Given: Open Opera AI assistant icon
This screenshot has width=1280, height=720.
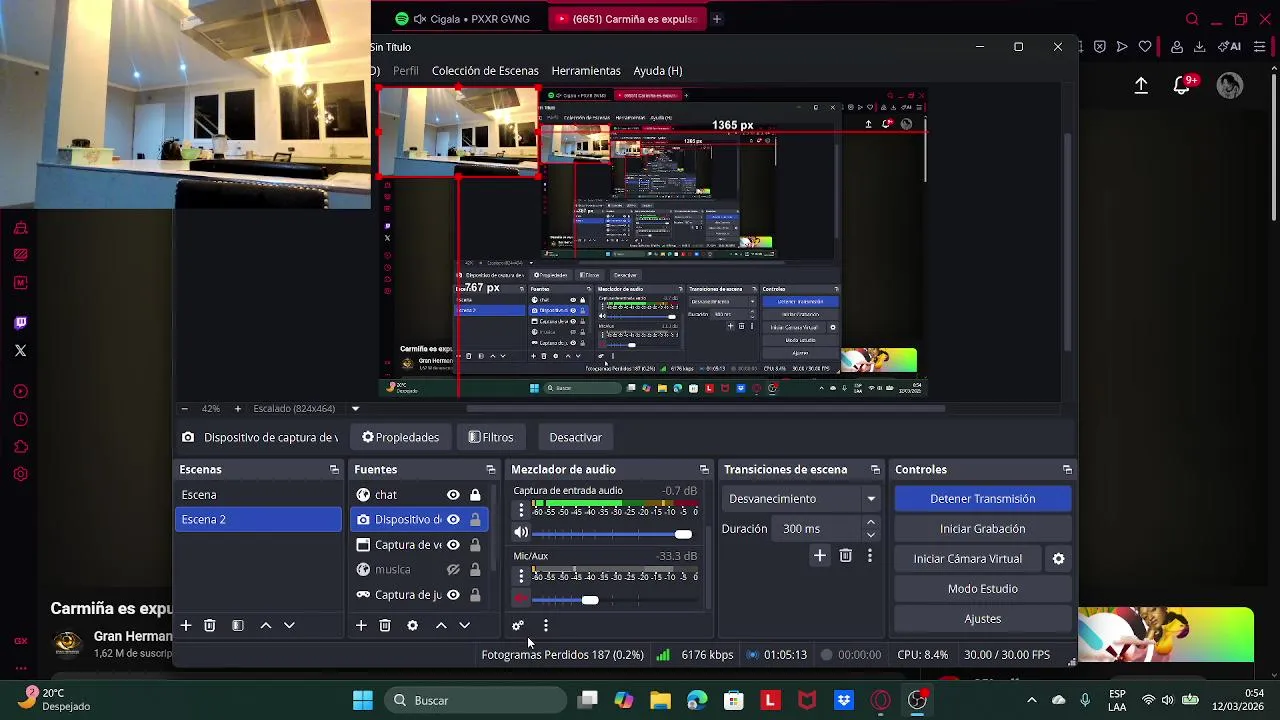Looking at the screenshot, I should click(x=1230, y=46).
